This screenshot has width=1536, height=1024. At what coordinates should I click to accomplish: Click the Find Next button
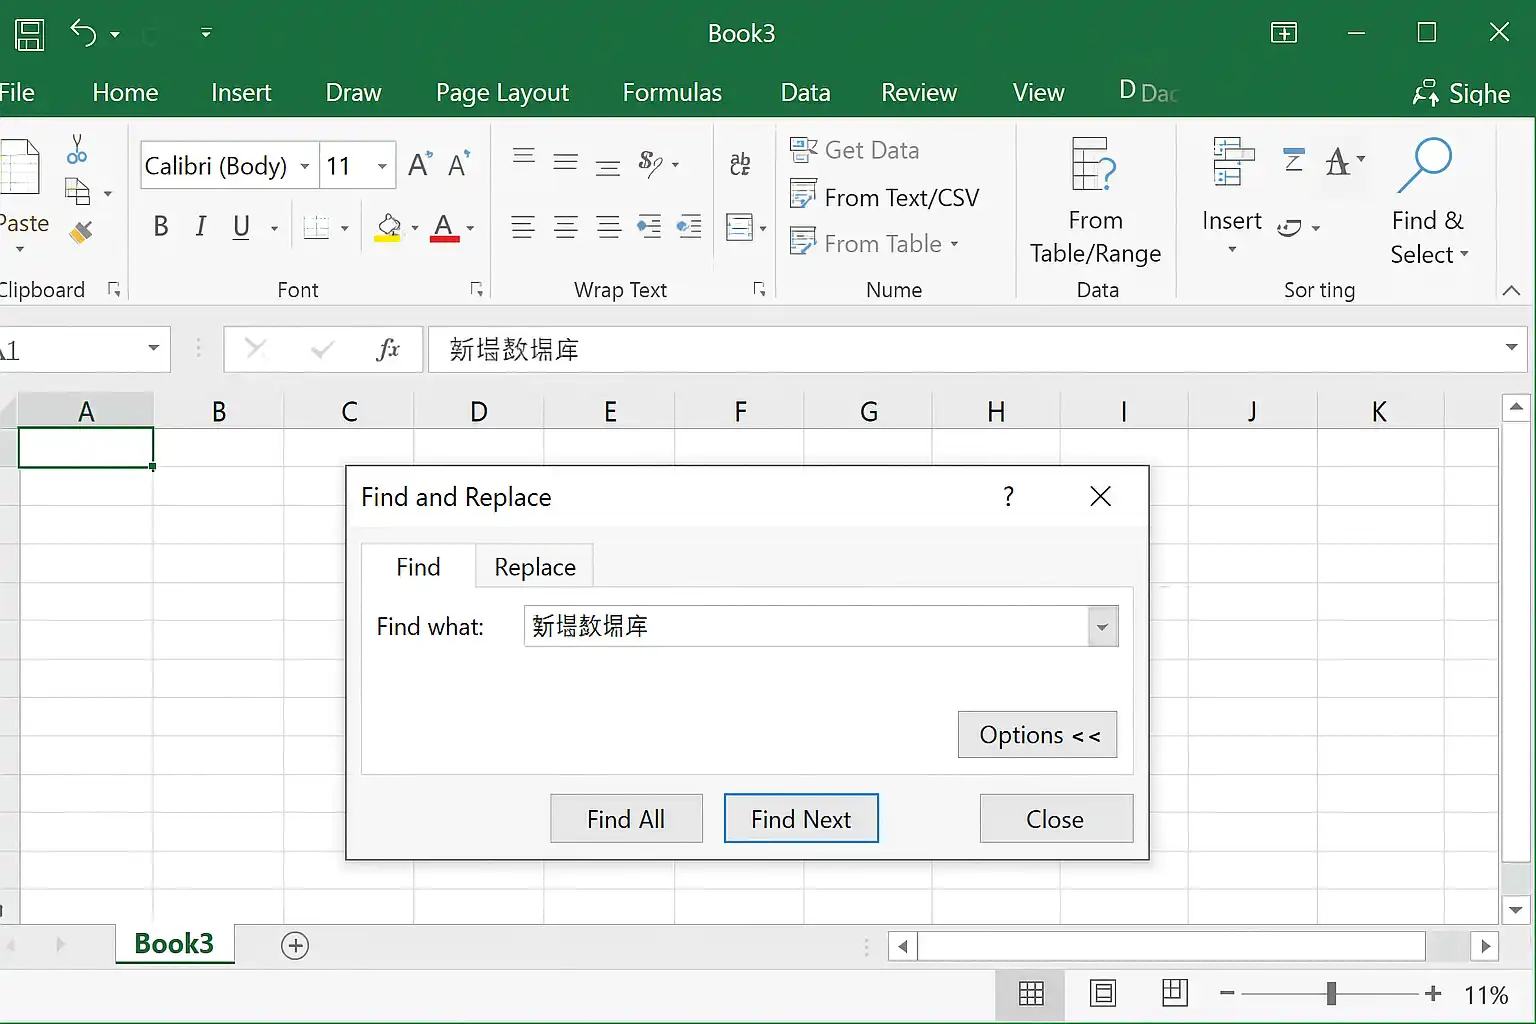point(801,819)
